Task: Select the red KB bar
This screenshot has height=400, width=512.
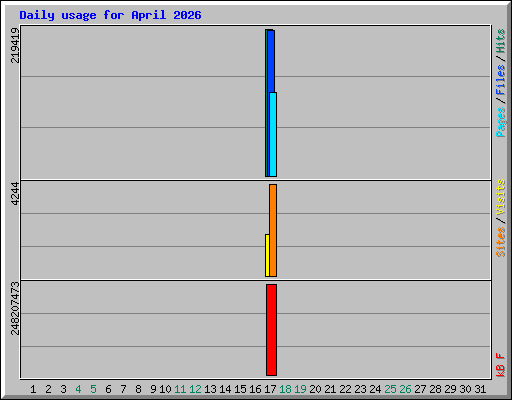Action: pyautogui.click(x=271, y=330)
